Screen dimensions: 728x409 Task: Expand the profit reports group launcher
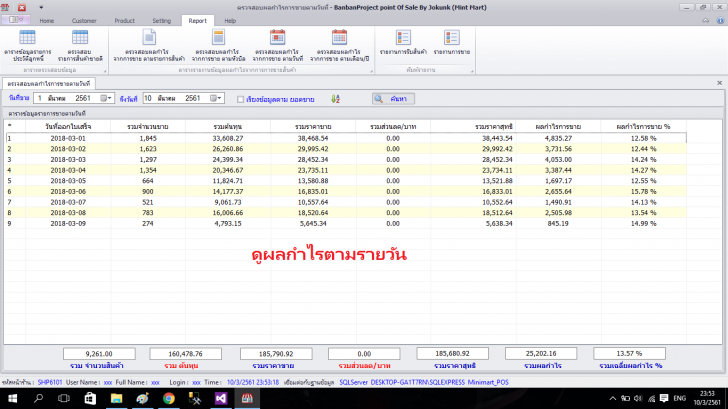click(371, 71)
